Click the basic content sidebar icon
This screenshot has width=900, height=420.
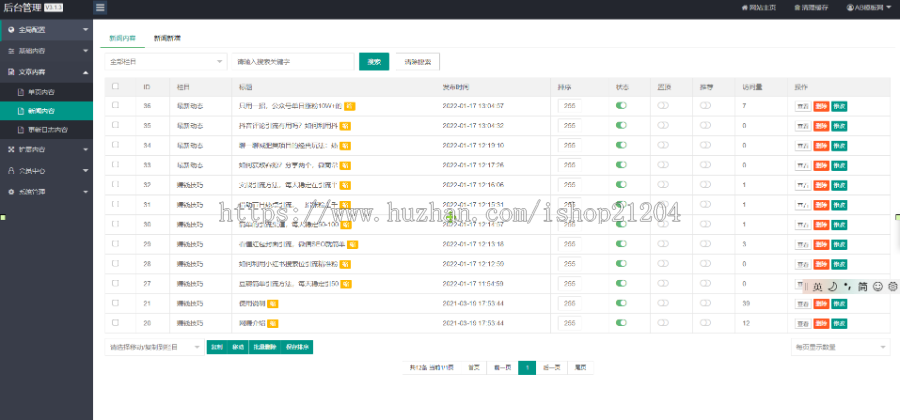(11, 51)
